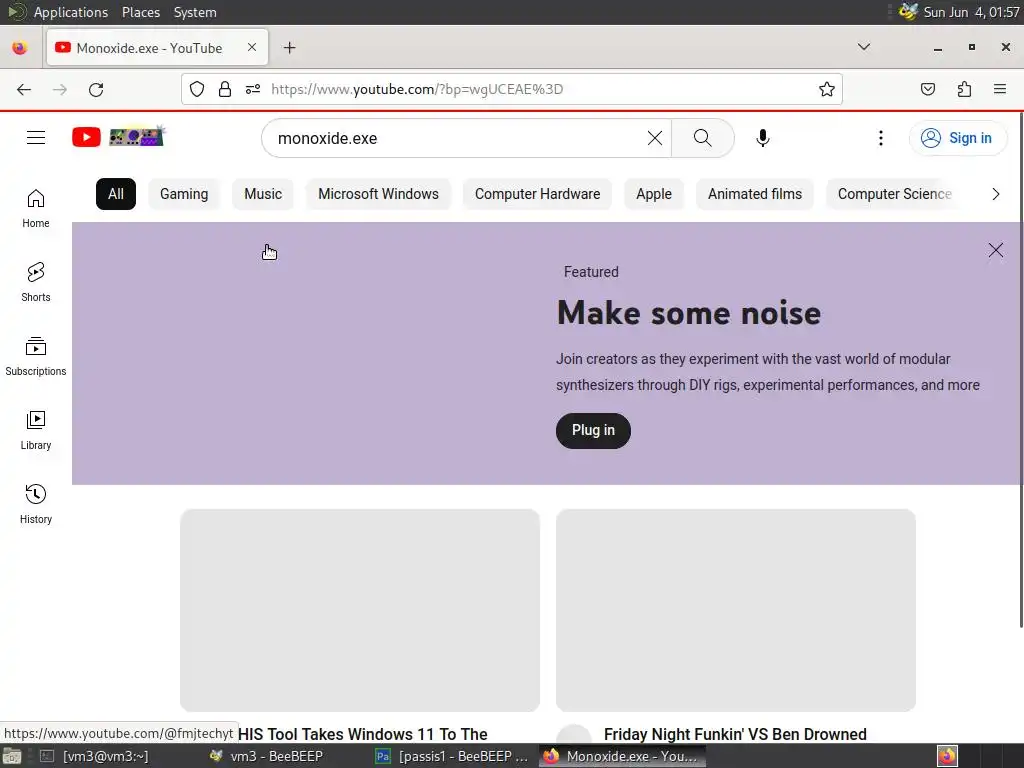Clear the search box with the X icon
This screenshot has width=1024, height=768.
(654, 138)
